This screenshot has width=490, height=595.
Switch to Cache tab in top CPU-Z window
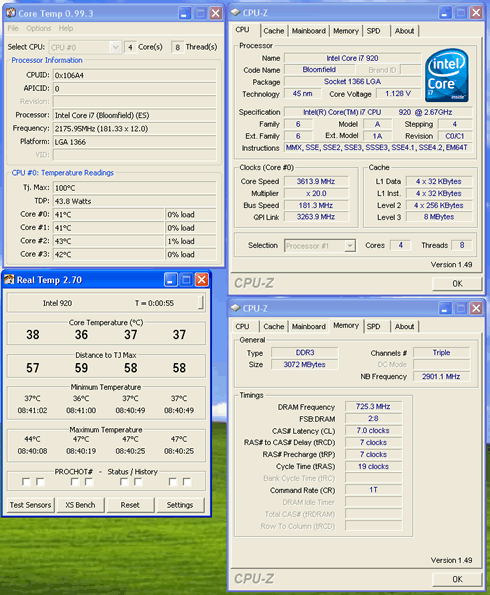(x=274, y=31)
